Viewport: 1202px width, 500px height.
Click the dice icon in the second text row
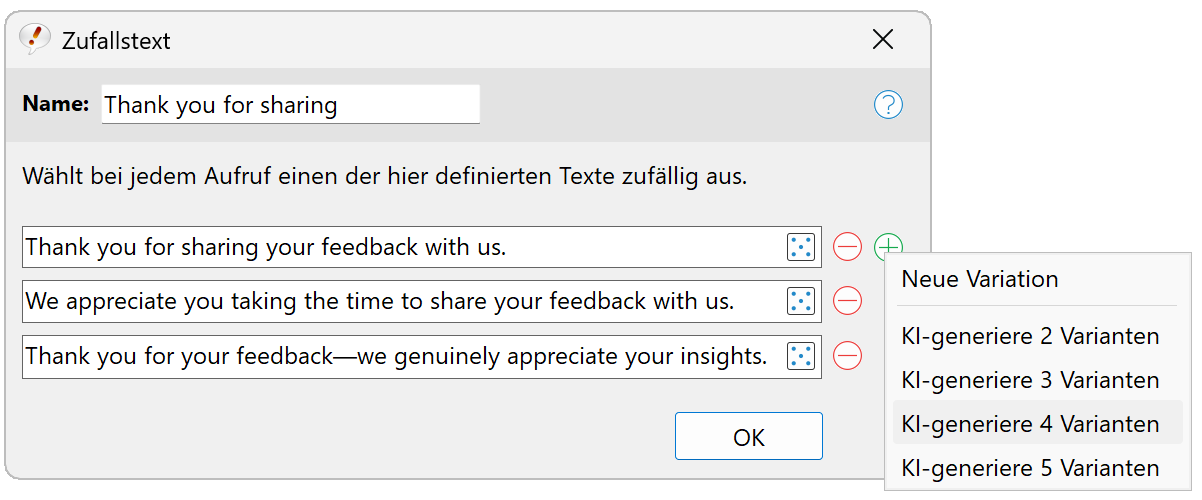click(800, 301)
